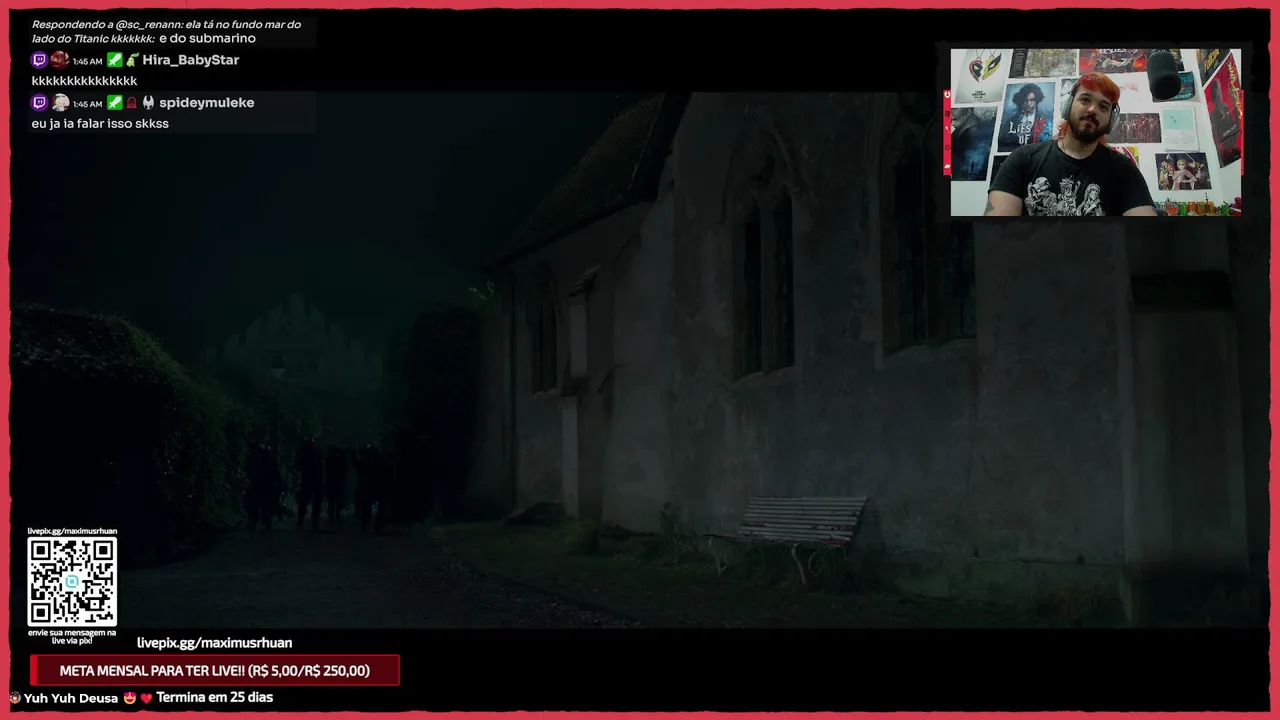Screen dimensions: 1280x720
Task: Click the LivePix QR code
Action: (x=72, y=581)
